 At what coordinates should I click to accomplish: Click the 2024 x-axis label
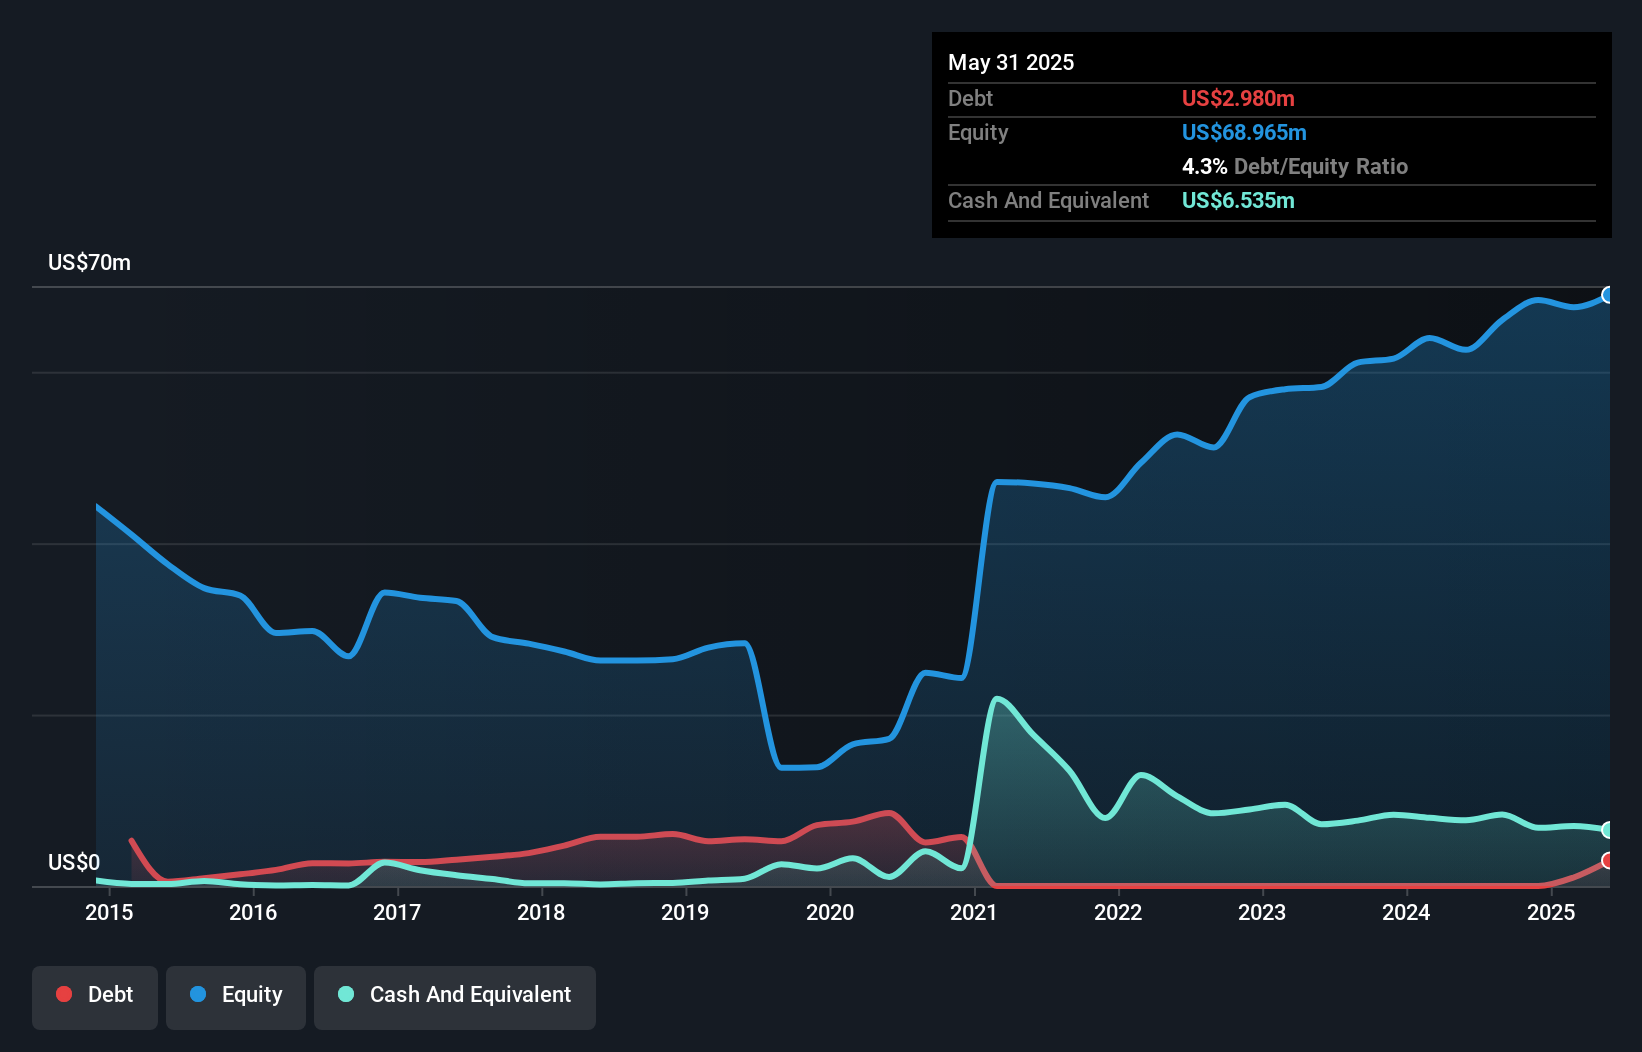(x=1406, y=912)
